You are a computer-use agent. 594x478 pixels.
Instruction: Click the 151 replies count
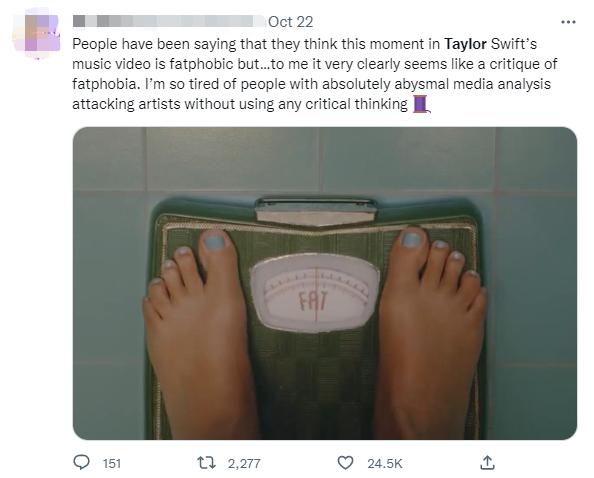point(112,463)
